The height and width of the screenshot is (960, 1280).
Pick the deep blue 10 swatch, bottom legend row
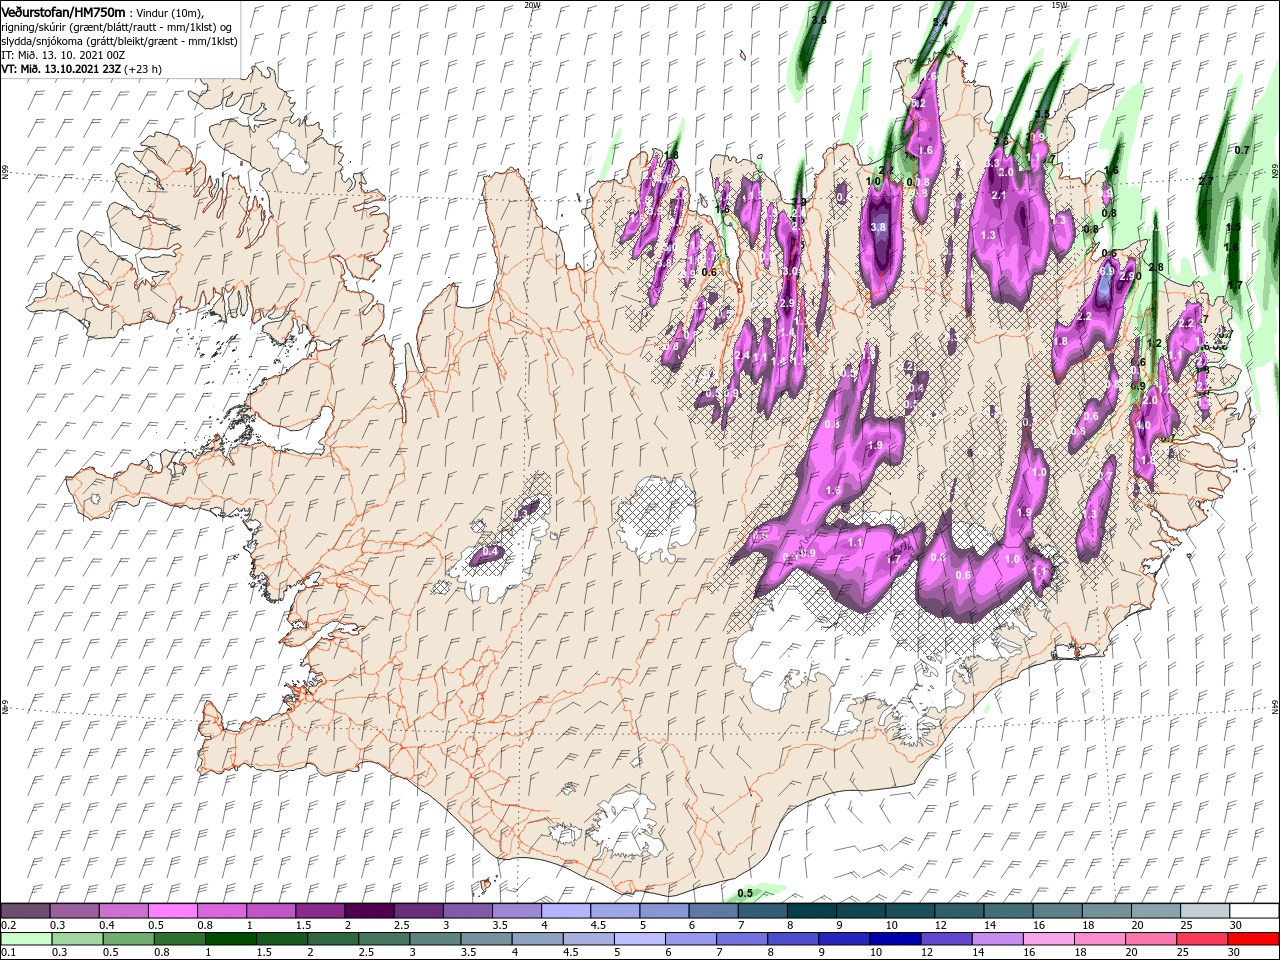(x=895, y=939)
